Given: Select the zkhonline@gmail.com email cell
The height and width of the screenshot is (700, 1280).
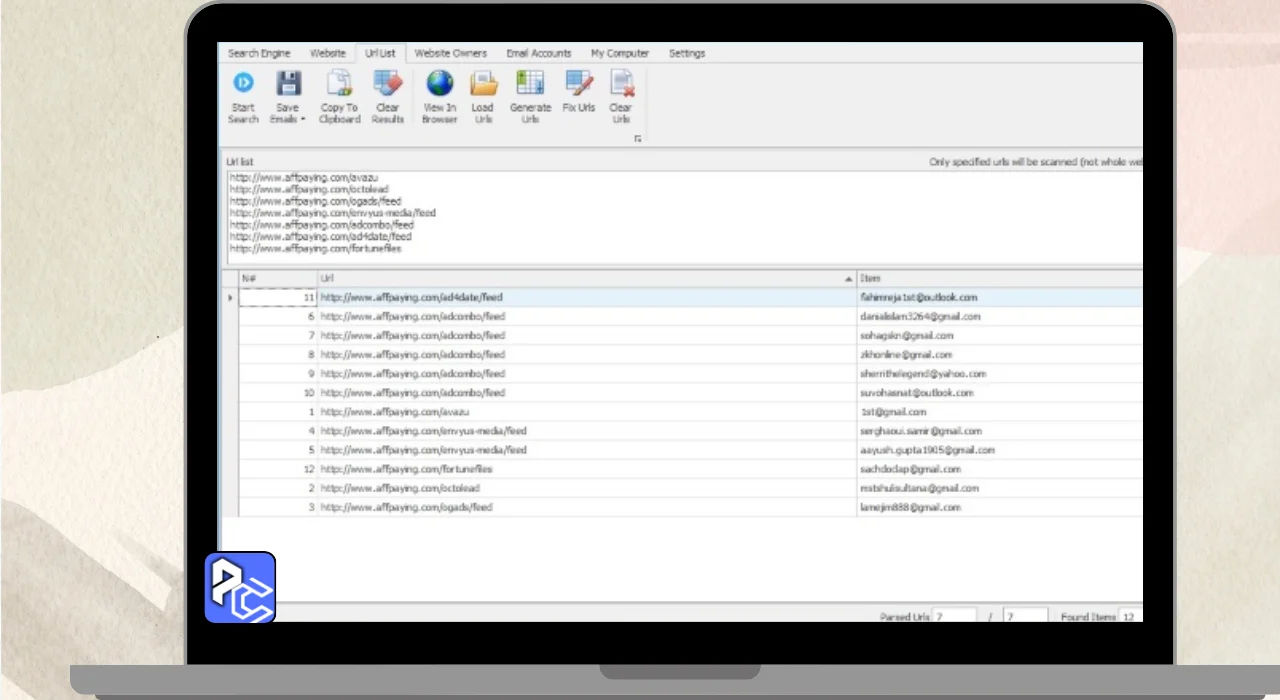Looking at the screenshot, I should [x=1000, y=355].
